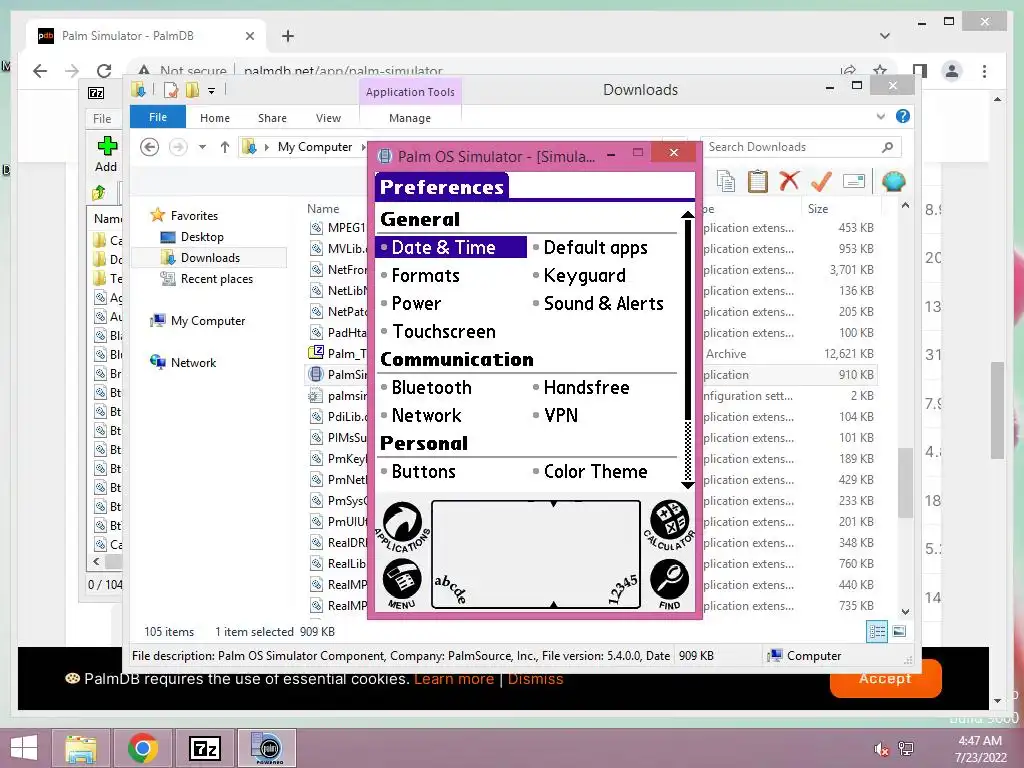The width and height of the screenshot is (1024, 768).
Task: Click the Explorer up-one-level arrow
Action: coord(225,147)
